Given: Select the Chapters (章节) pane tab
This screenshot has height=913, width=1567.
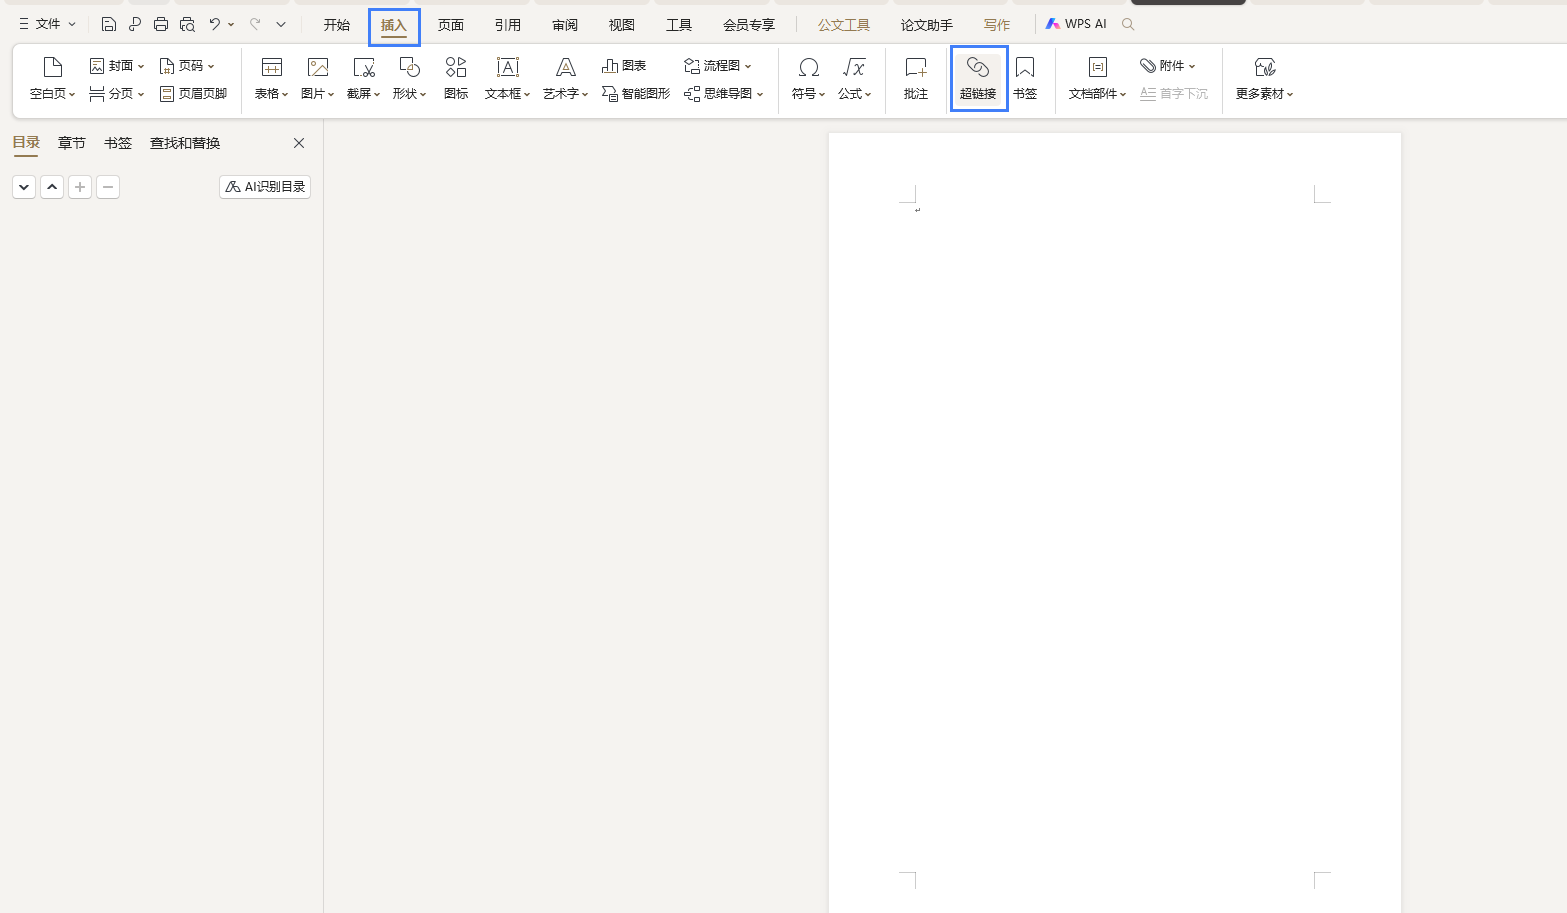Looking at the screenshot, I should 72,143.
